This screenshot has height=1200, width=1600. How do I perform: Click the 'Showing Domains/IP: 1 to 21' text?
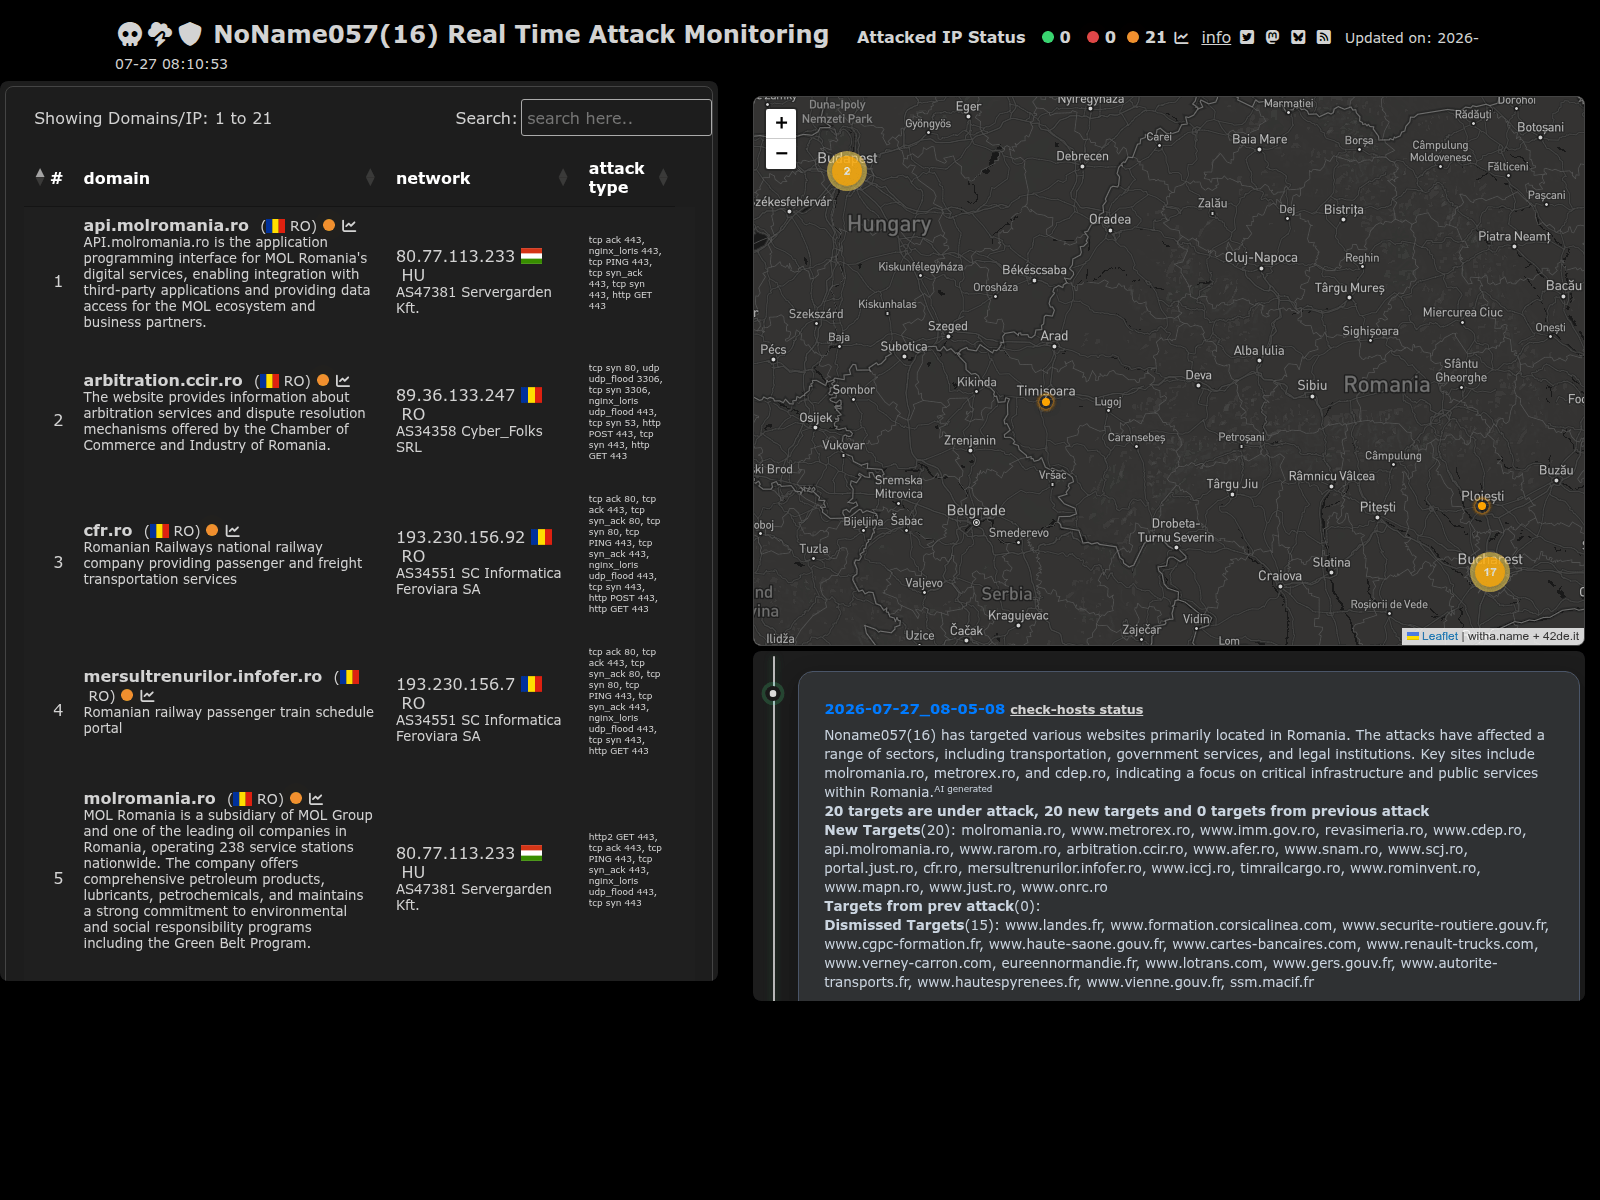153,118
